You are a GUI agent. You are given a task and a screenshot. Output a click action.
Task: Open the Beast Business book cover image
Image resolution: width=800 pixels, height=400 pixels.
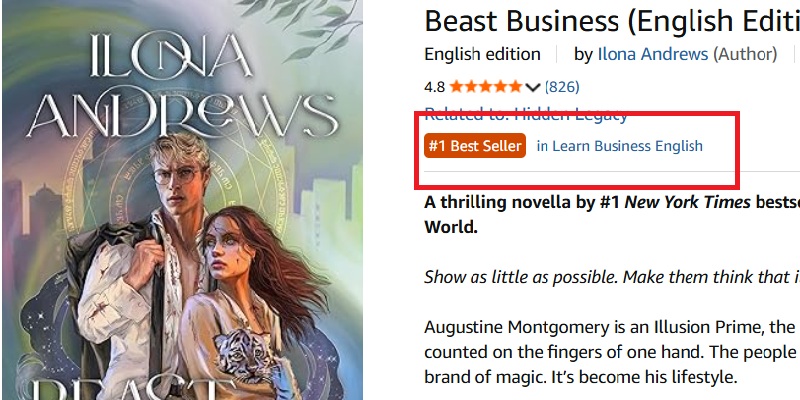tap(182, 200)
